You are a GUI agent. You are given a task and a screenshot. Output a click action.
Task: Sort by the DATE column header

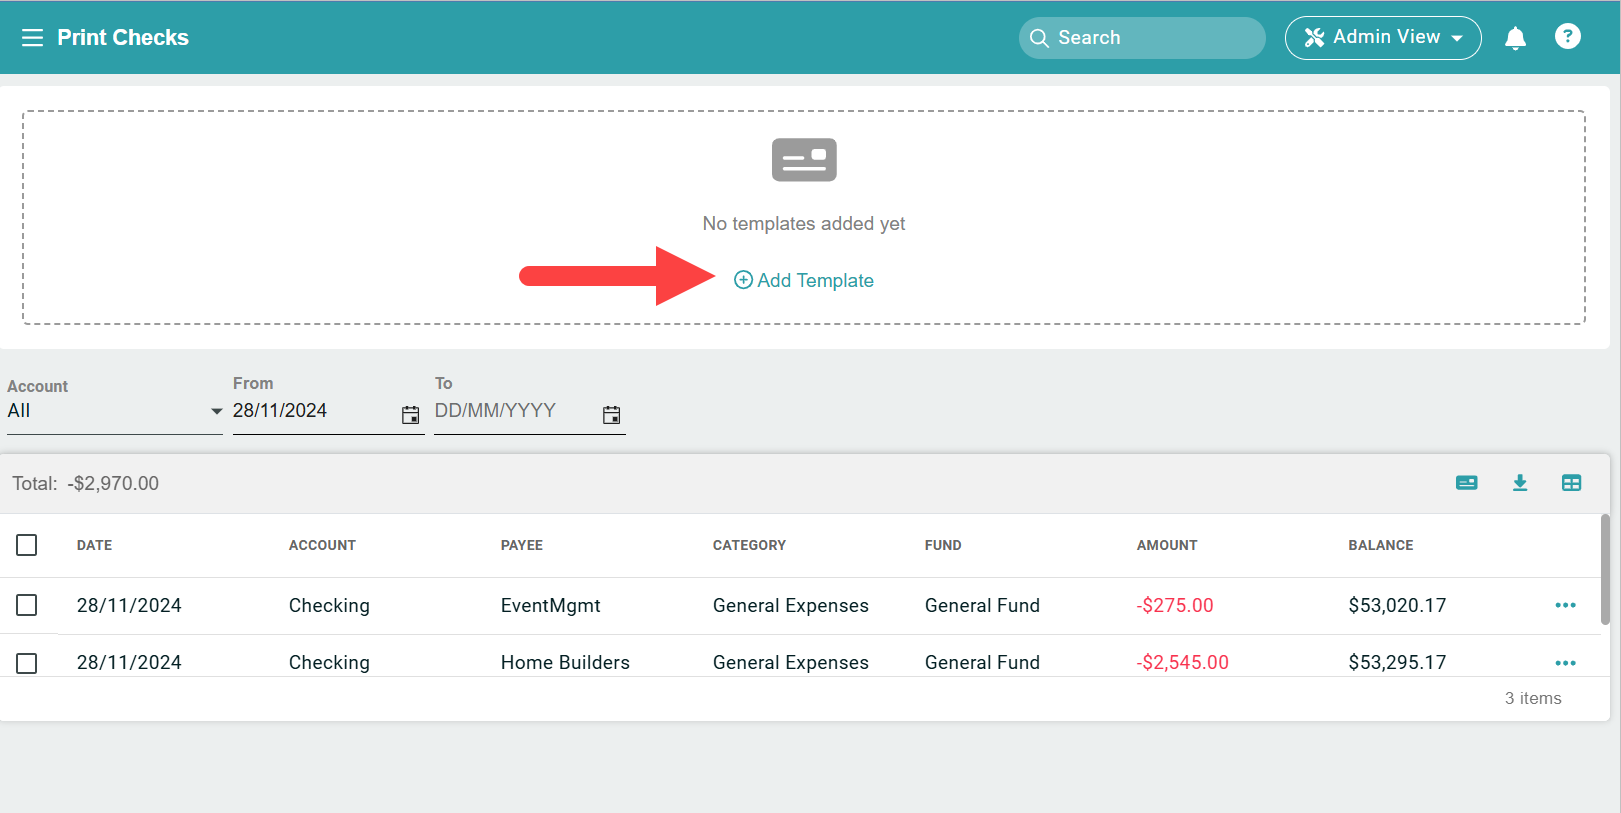94,545
